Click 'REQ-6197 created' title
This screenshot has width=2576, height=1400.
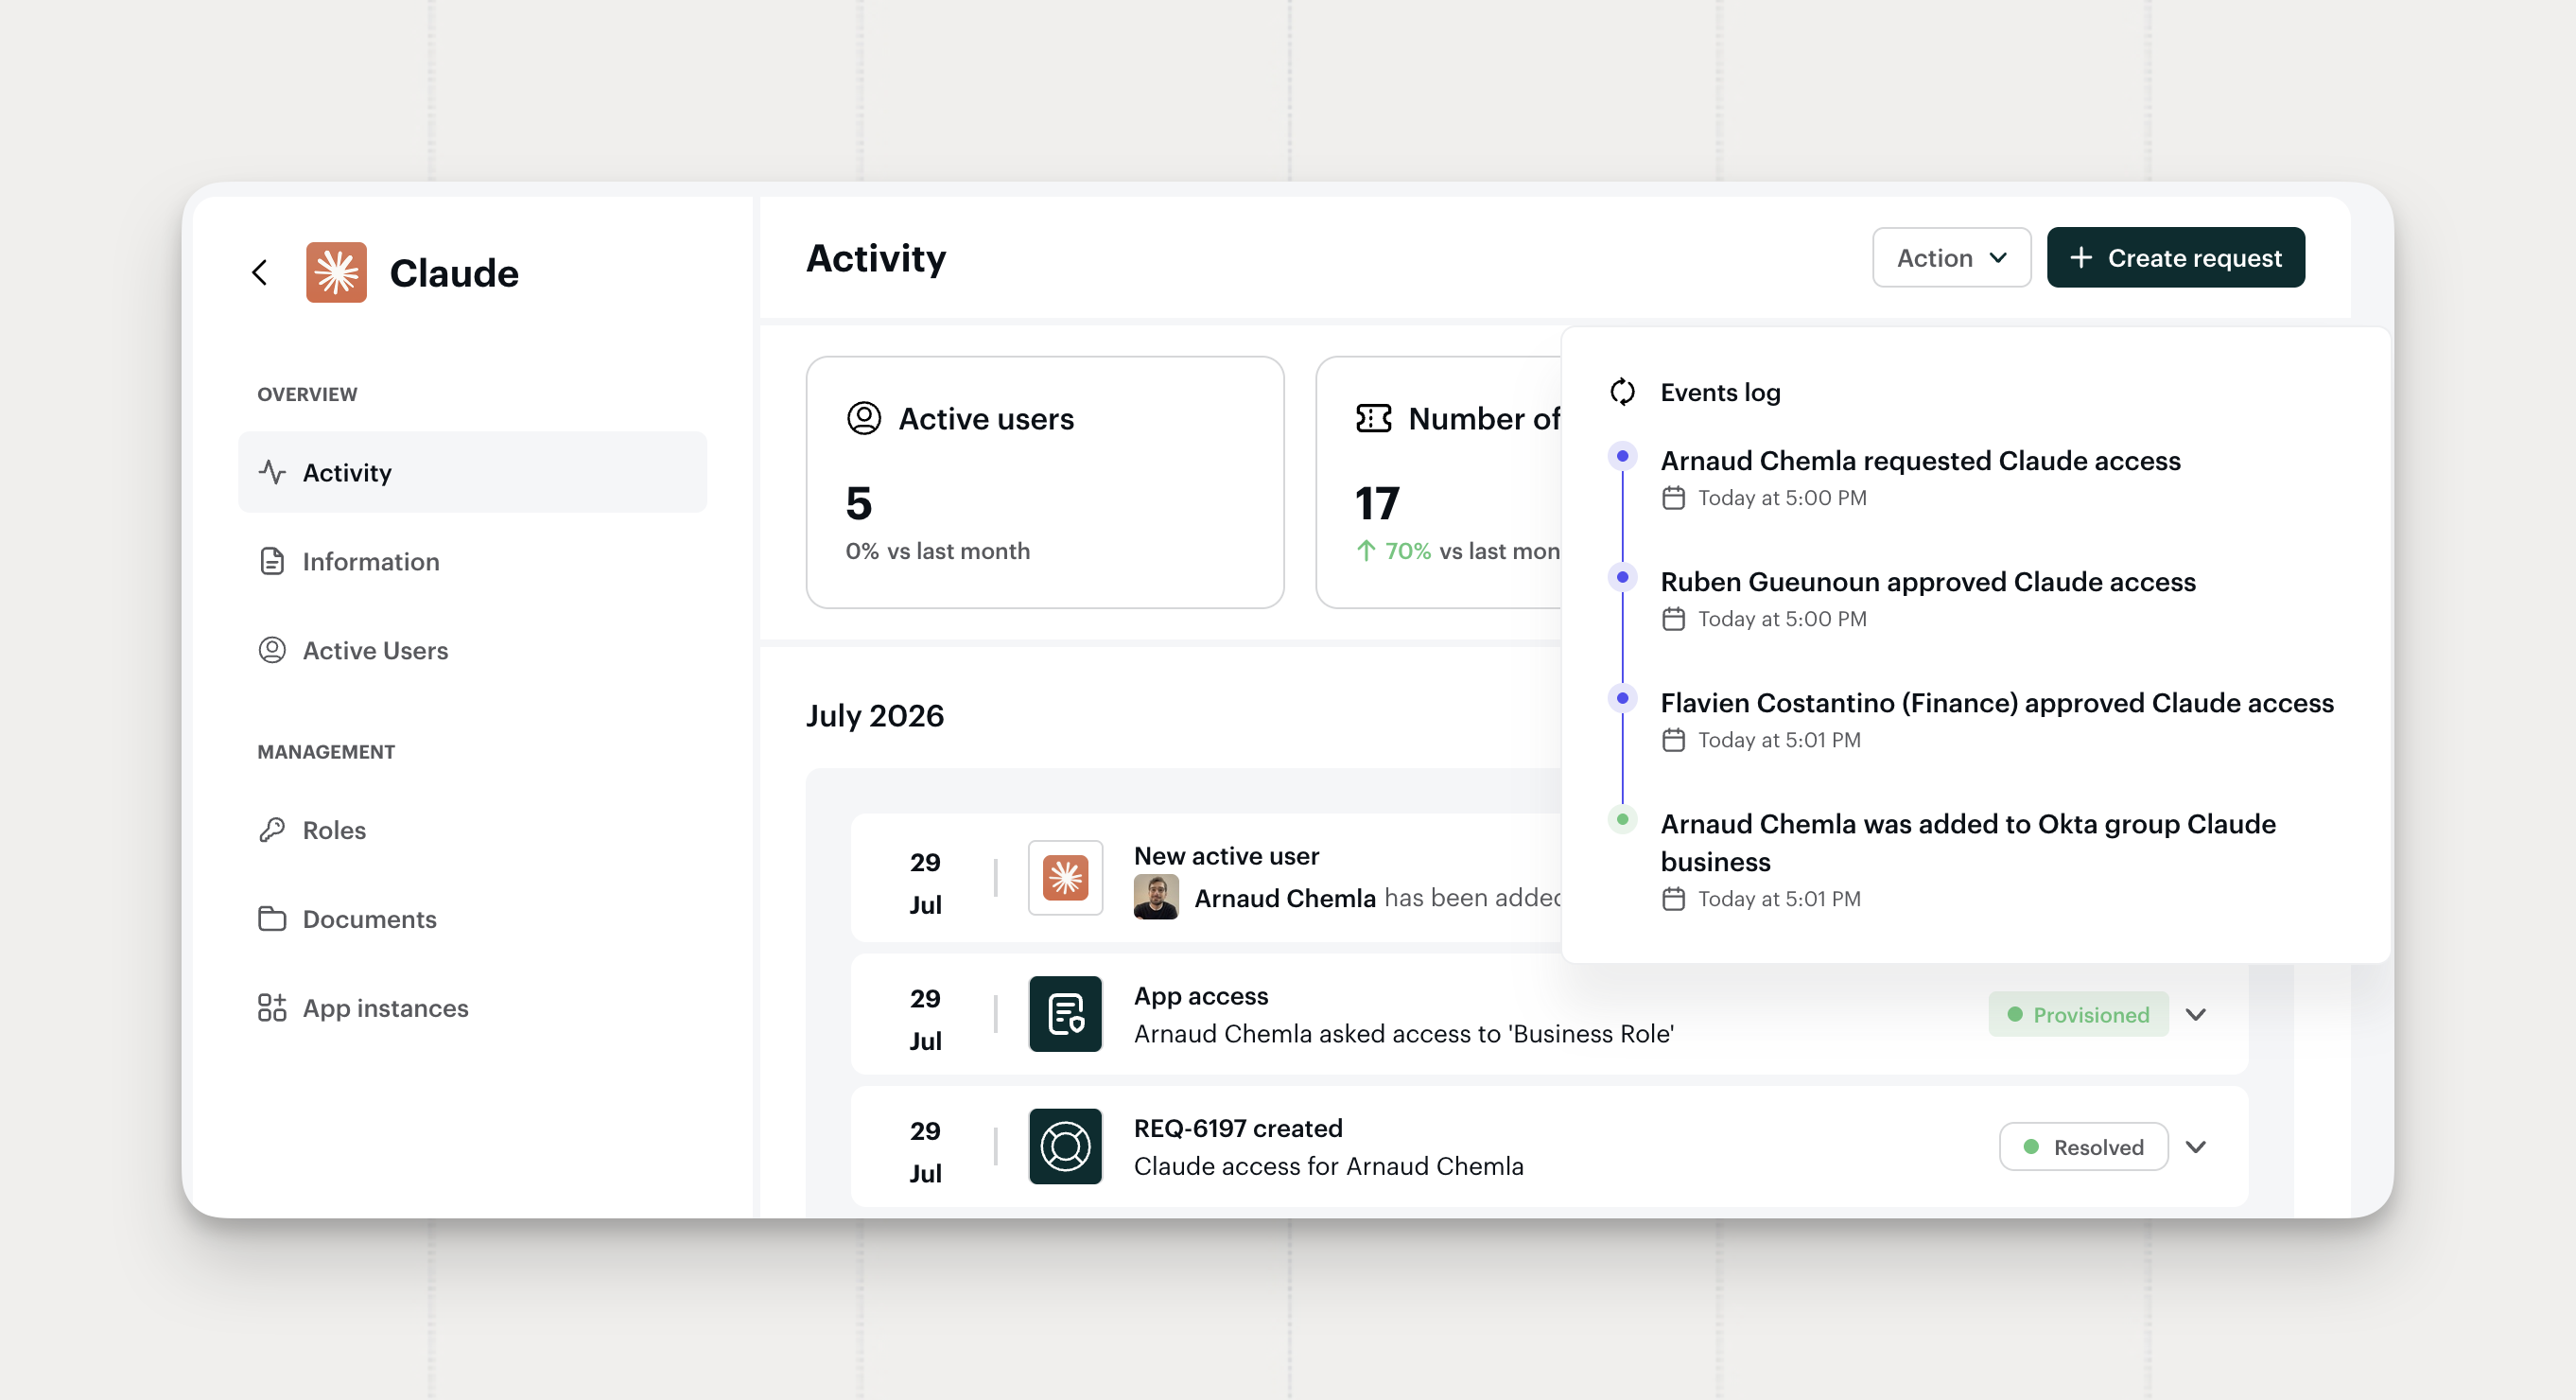click(x=1238, y=1128)
